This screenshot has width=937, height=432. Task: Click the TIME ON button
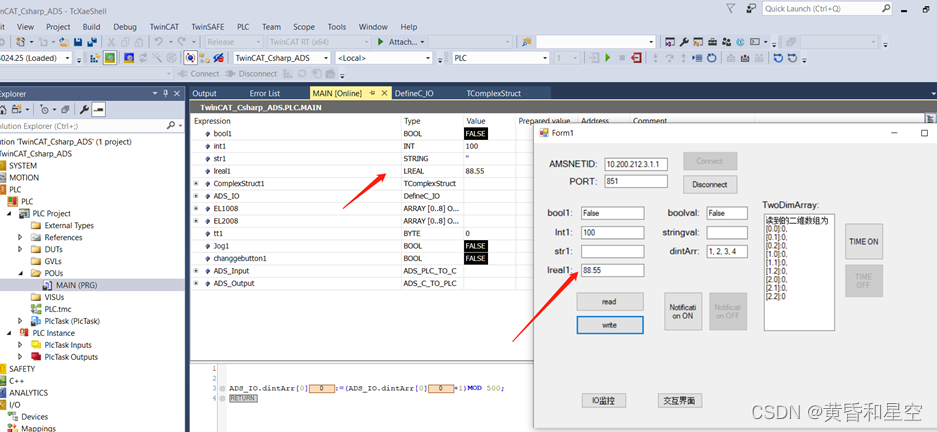[x=863, y=242]
